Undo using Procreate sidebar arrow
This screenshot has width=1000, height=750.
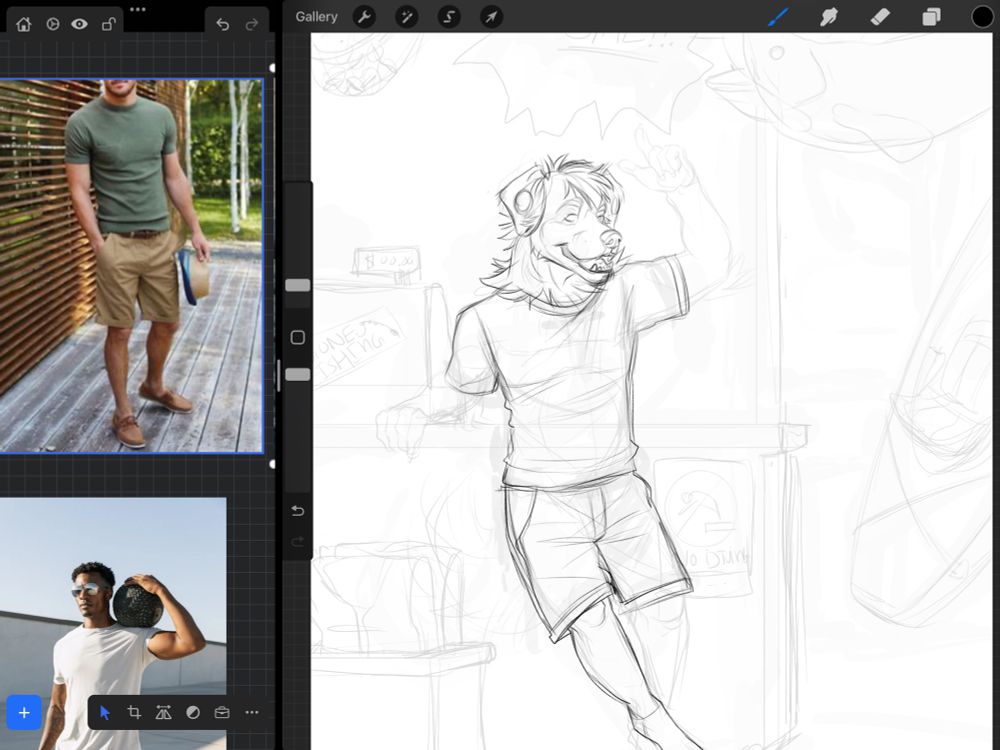click(x=298, y=511)
